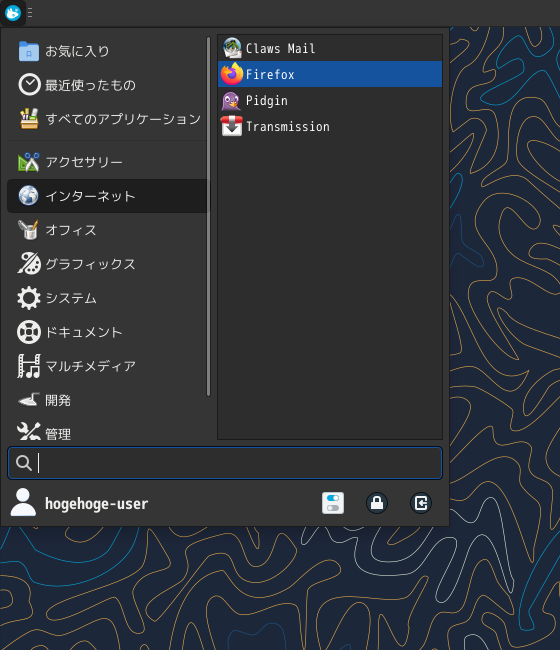Click the hogehoge-user profile name
Image resolution: width=560 pixels, height=650 pixels.
click(x=96, y=504)
